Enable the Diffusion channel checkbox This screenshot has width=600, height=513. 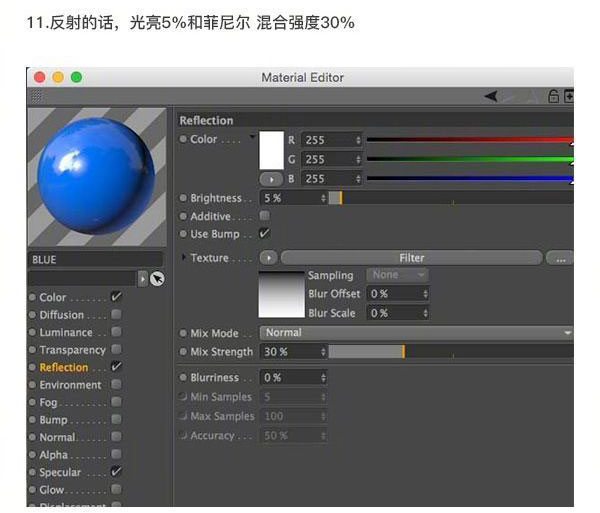pyautogui.click(x=116, y=314)
